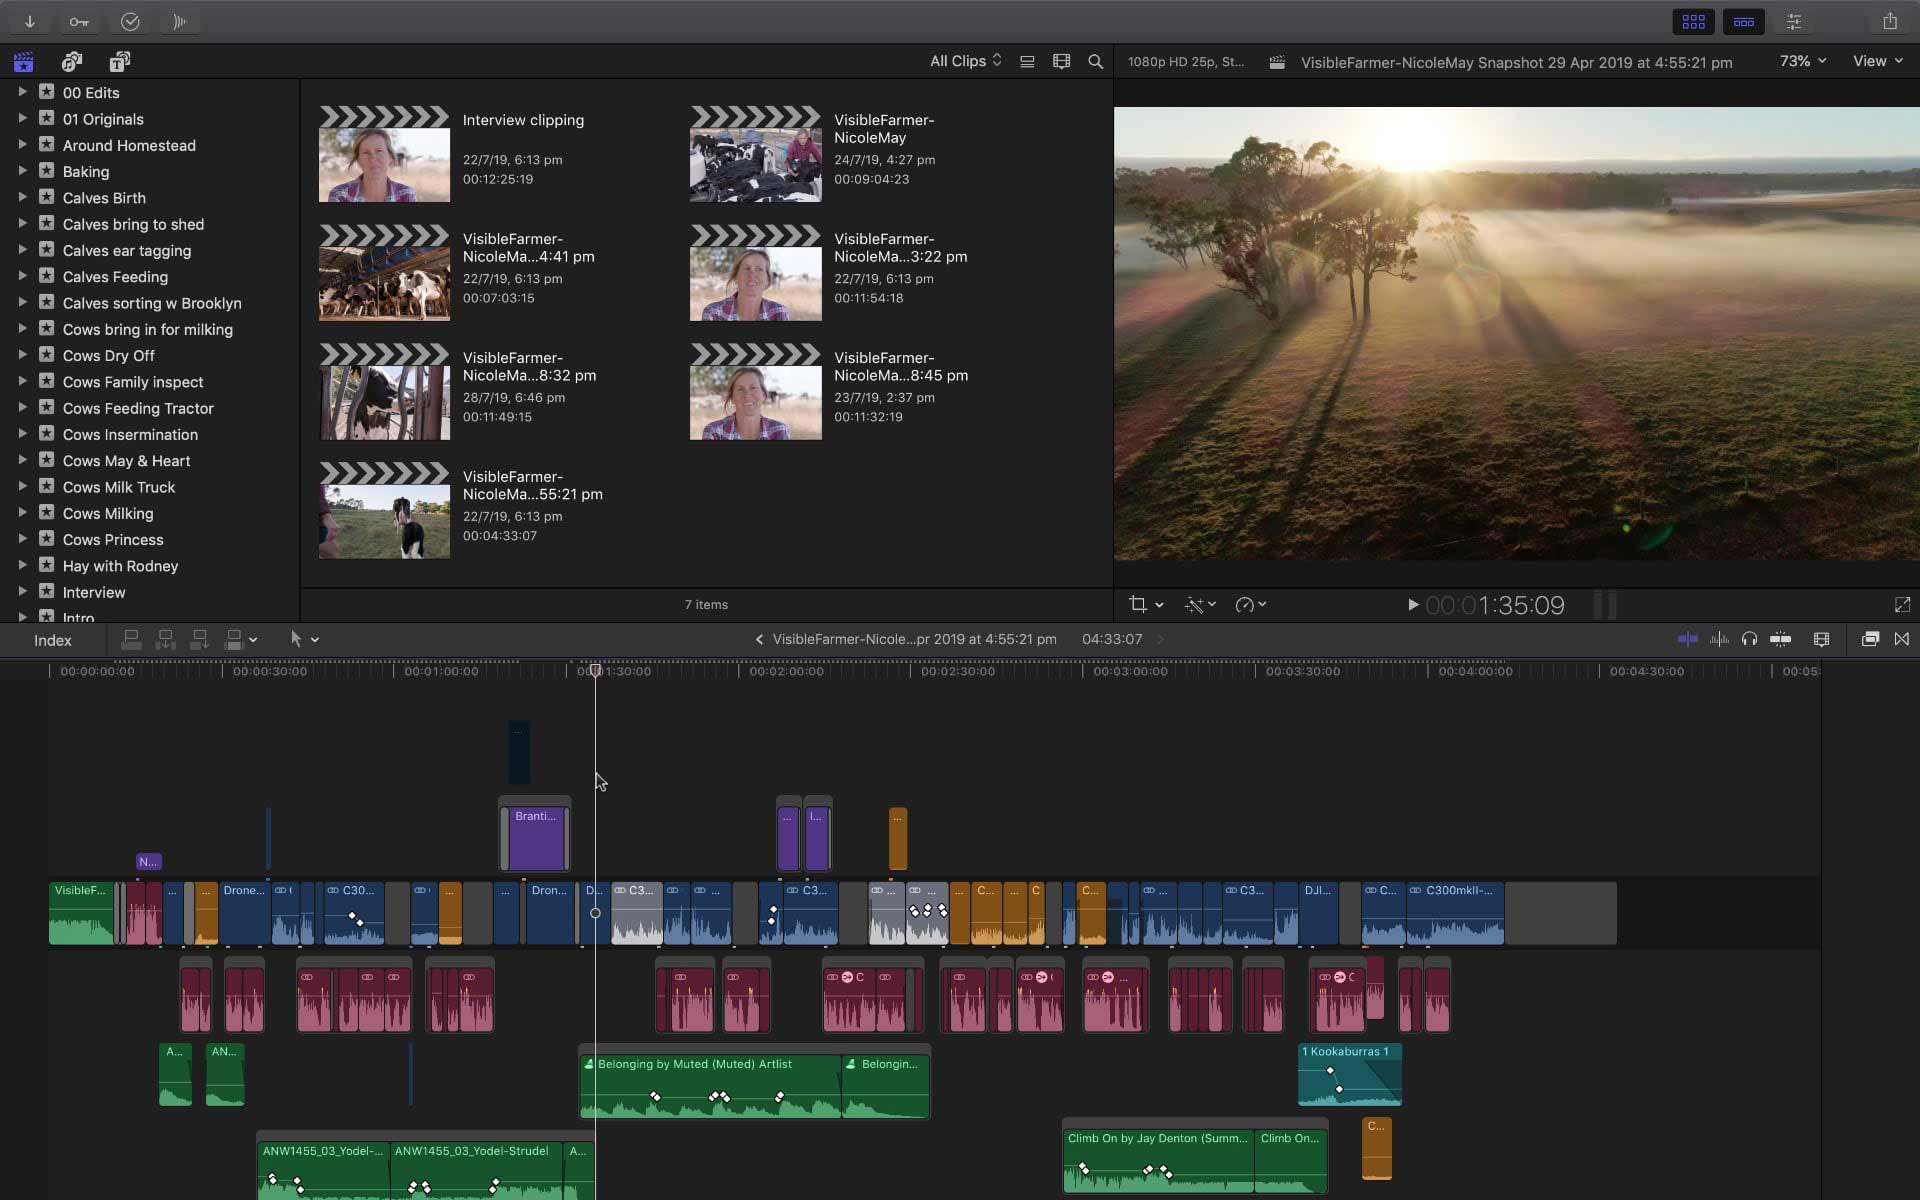Show the Inspector sliders icon

[x=1795, y=21]
